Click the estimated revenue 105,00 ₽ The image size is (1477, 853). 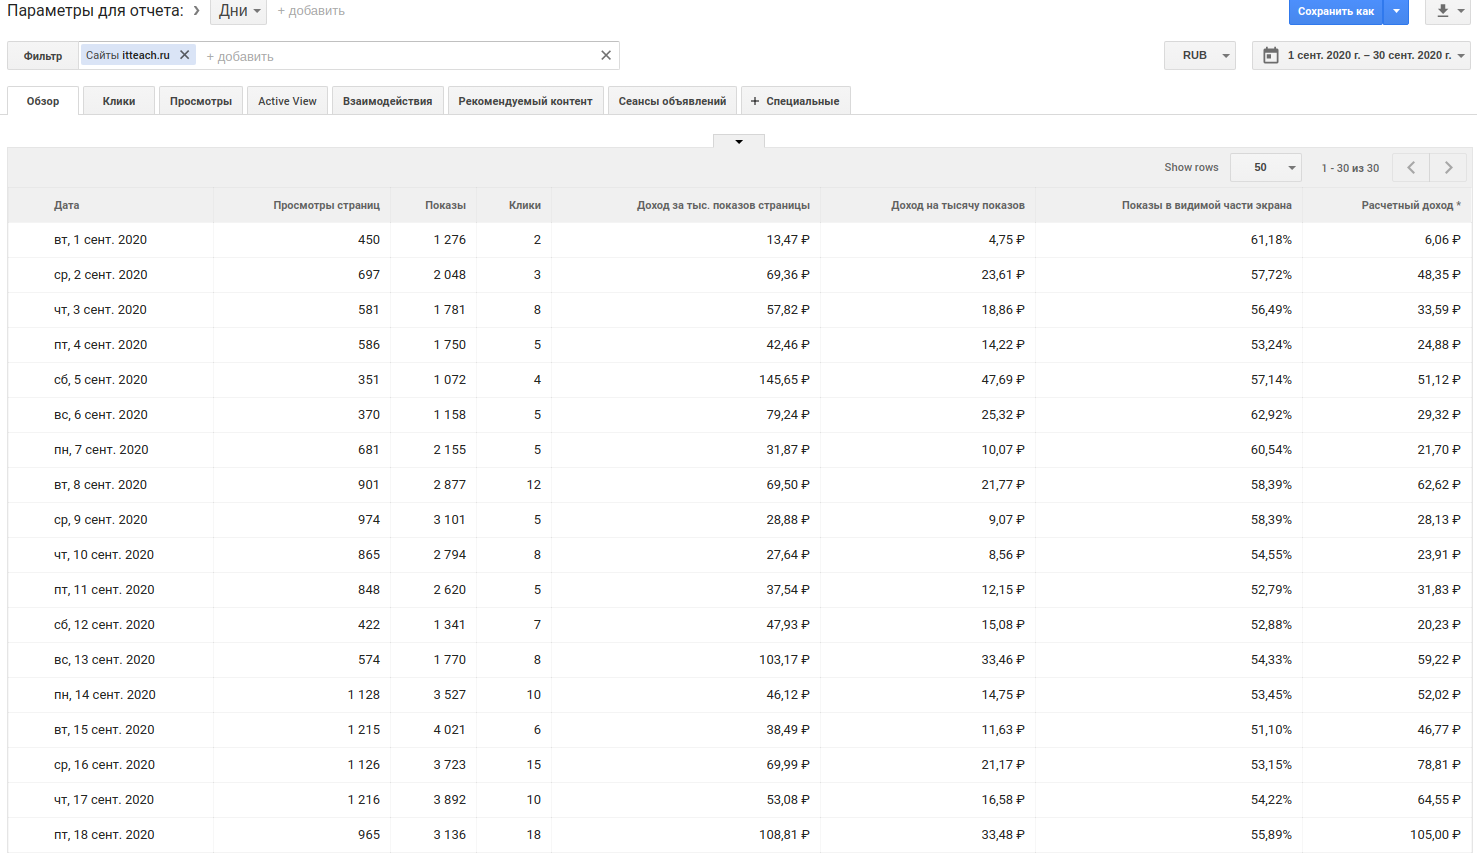point(1435,835)
